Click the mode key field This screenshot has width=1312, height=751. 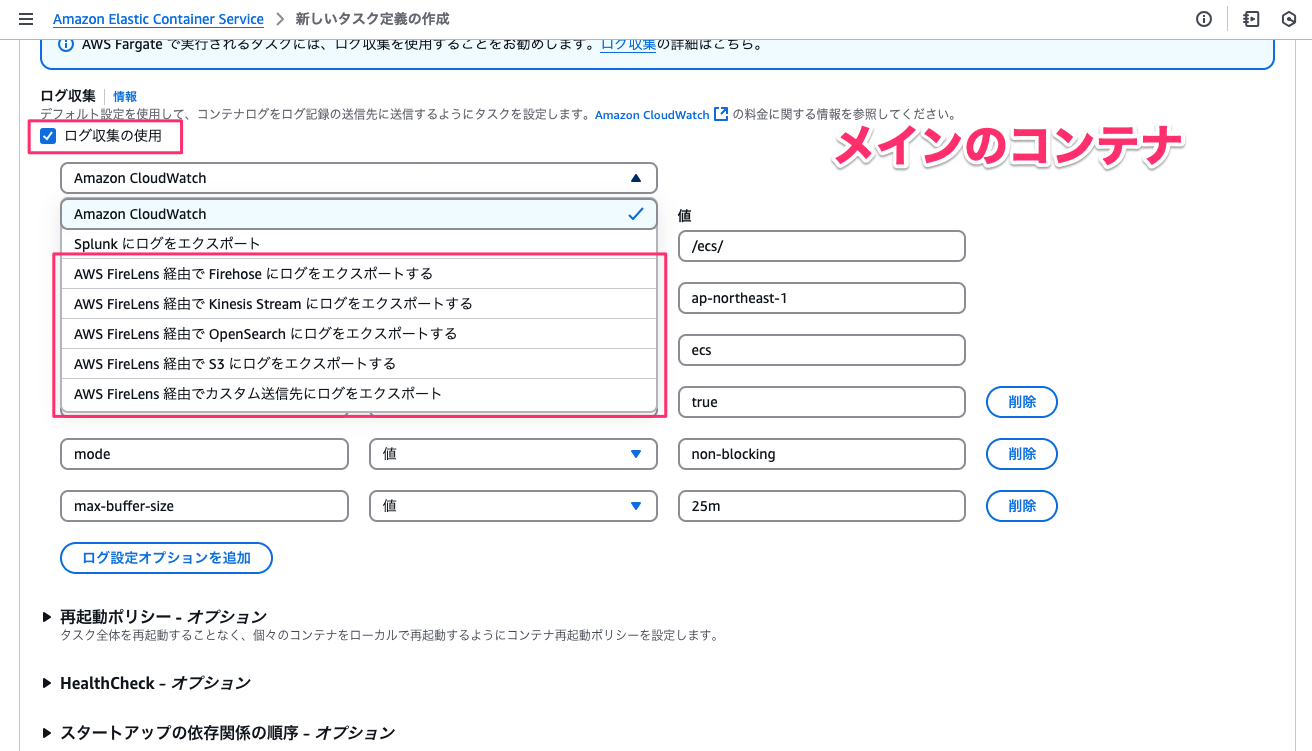tap(204, 454)
